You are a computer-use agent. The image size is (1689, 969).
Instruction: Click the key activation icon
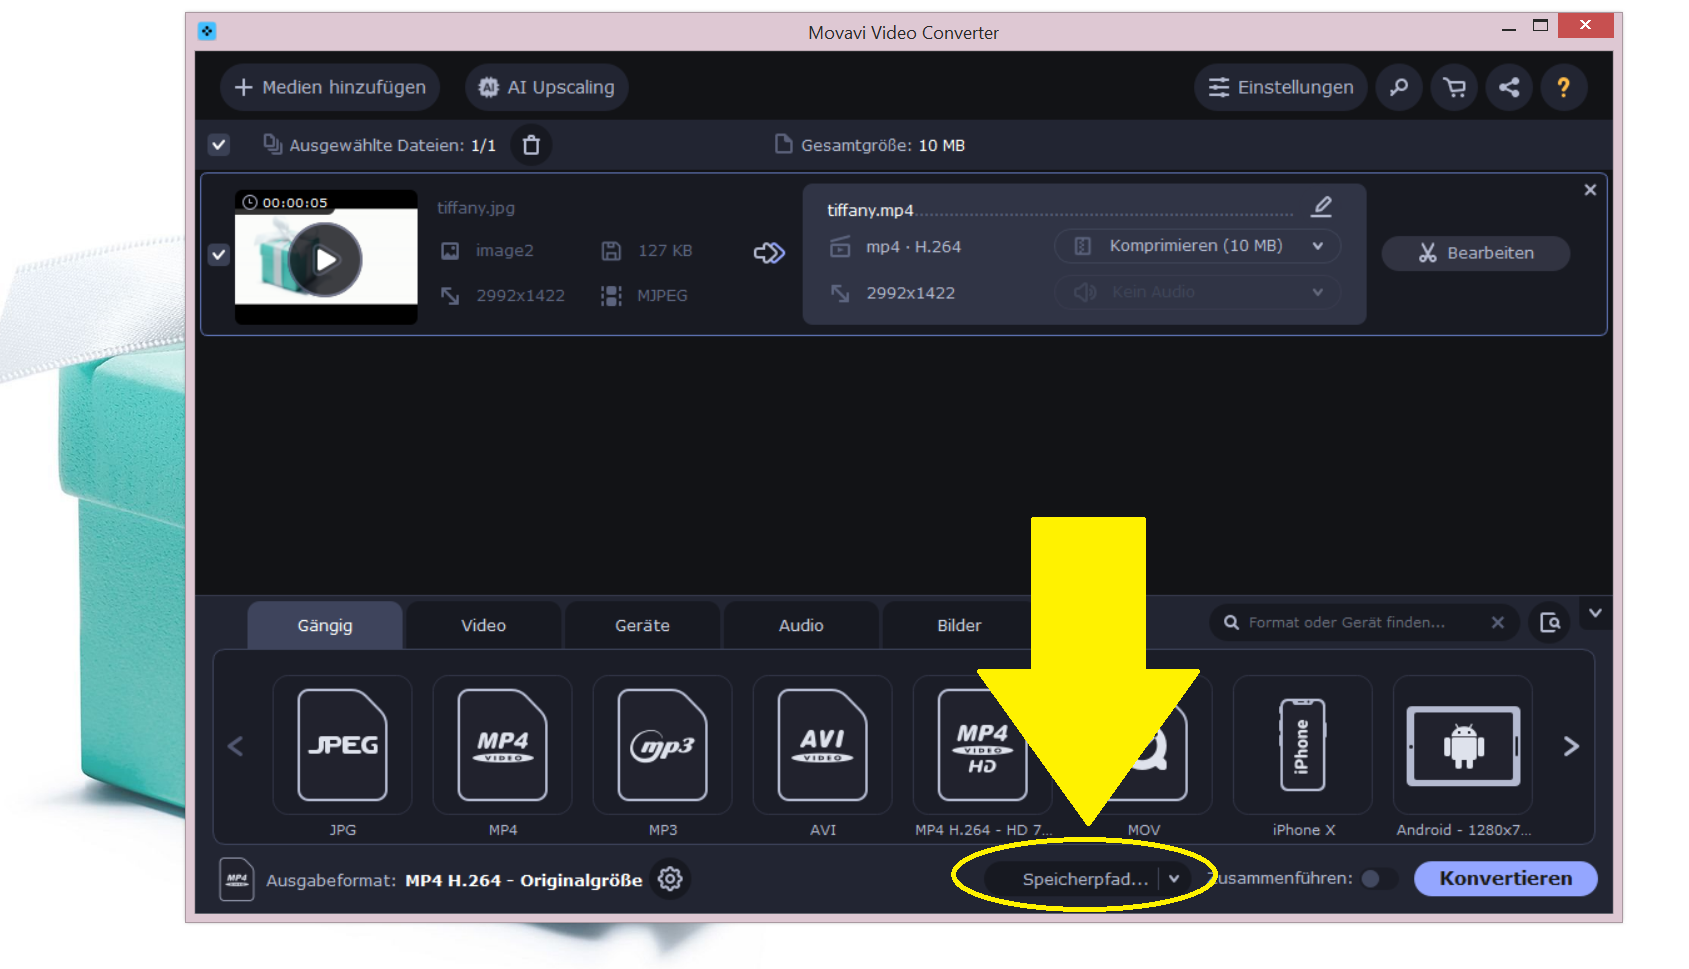(1399, 87)
